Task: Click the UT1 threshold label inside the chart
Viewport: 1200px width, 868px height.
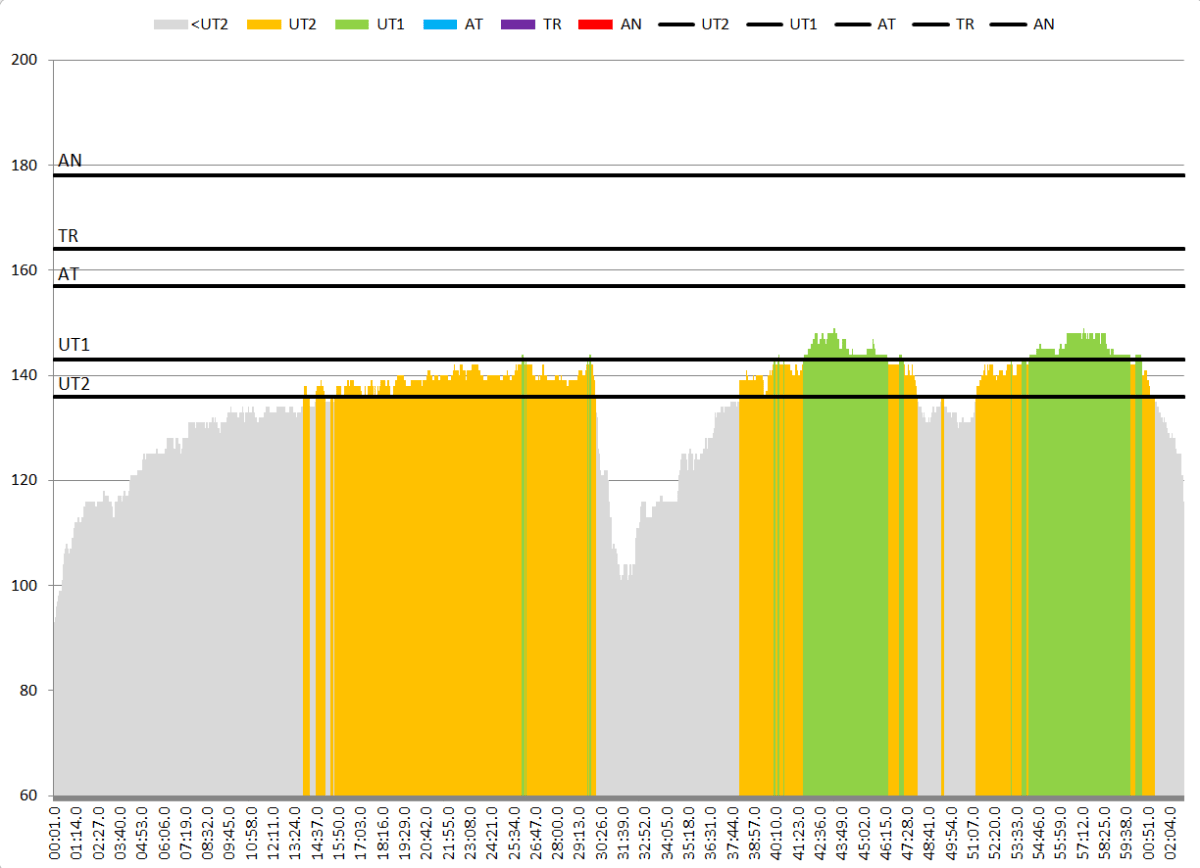Action: (x=74, y=345)
